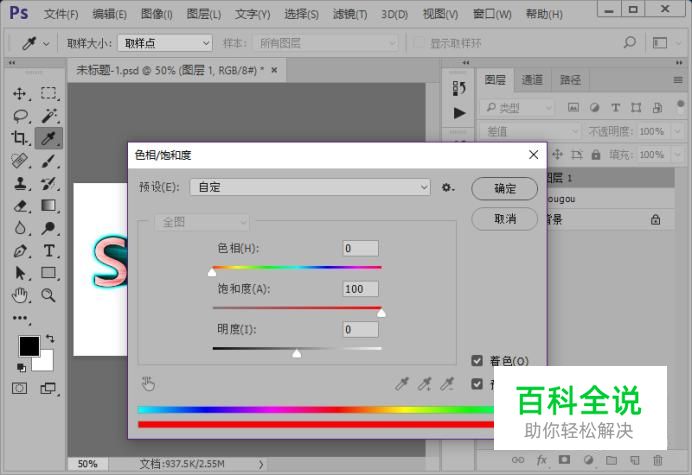The height and width of the screenshot is (475, 692).
Task: Toggle Quick Mask mode
Action: point(19,388)
